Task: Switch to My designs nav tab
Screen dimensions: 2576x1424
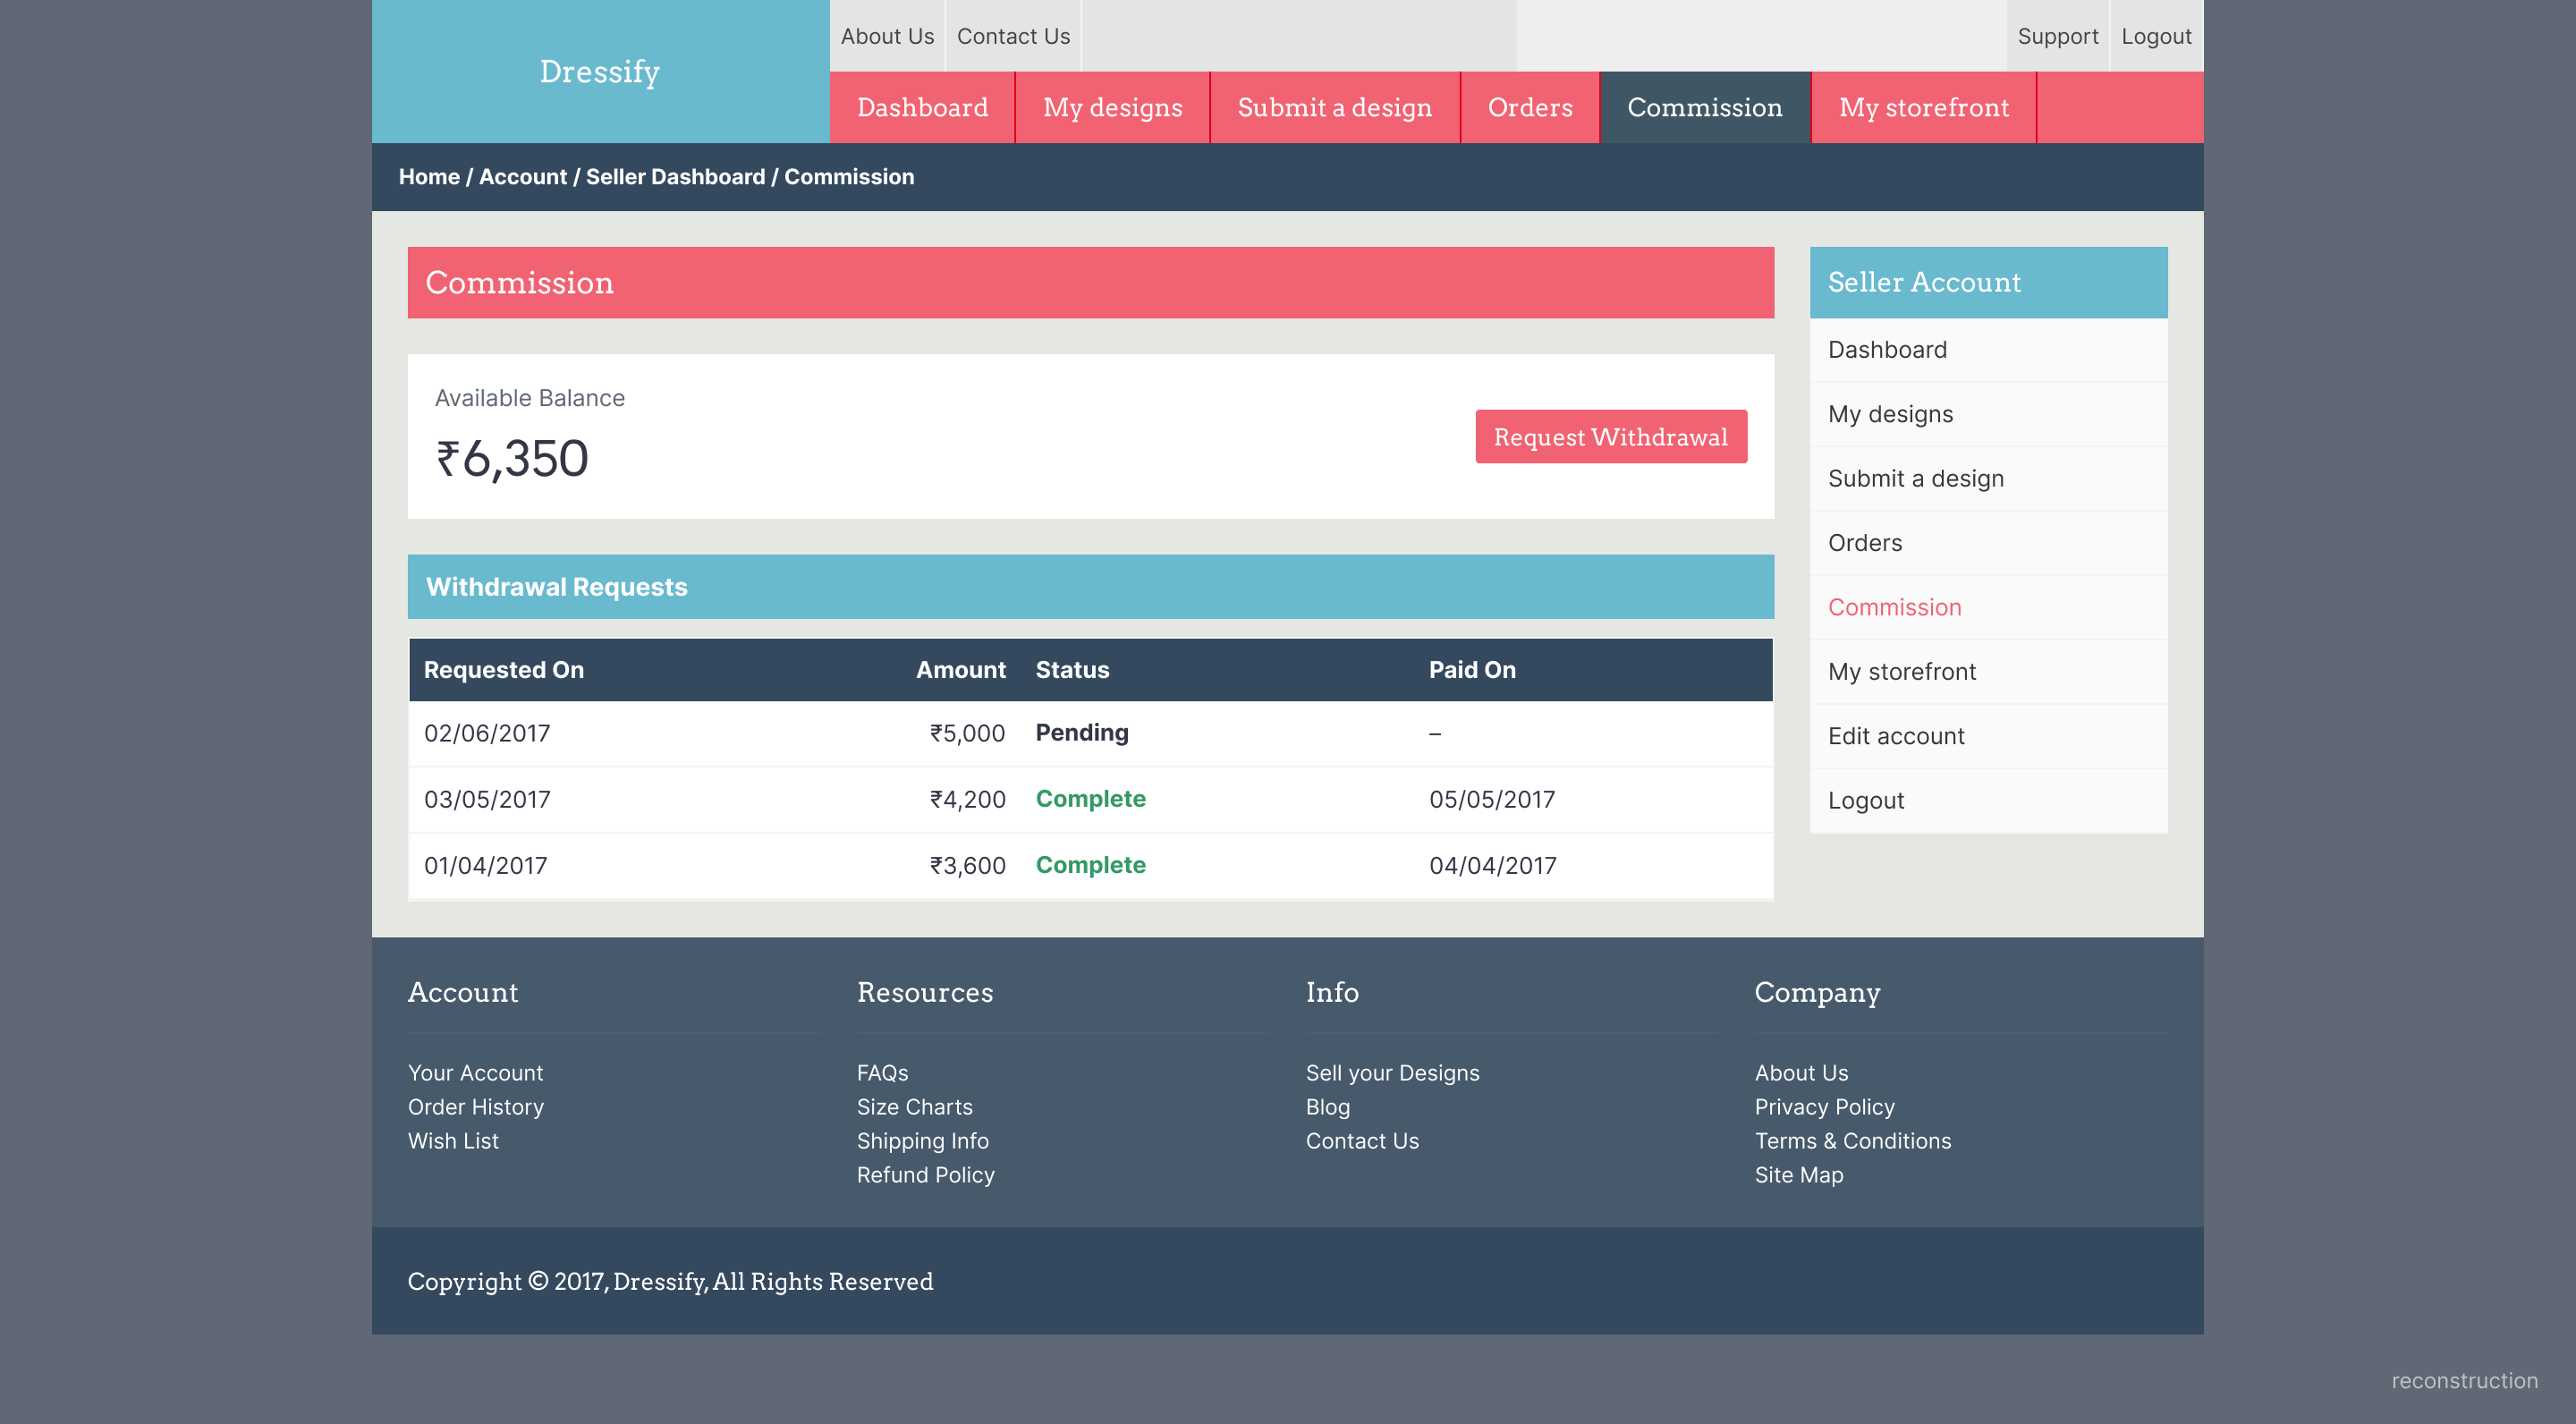Action: pyautogui.click(x=1112, y=107)
